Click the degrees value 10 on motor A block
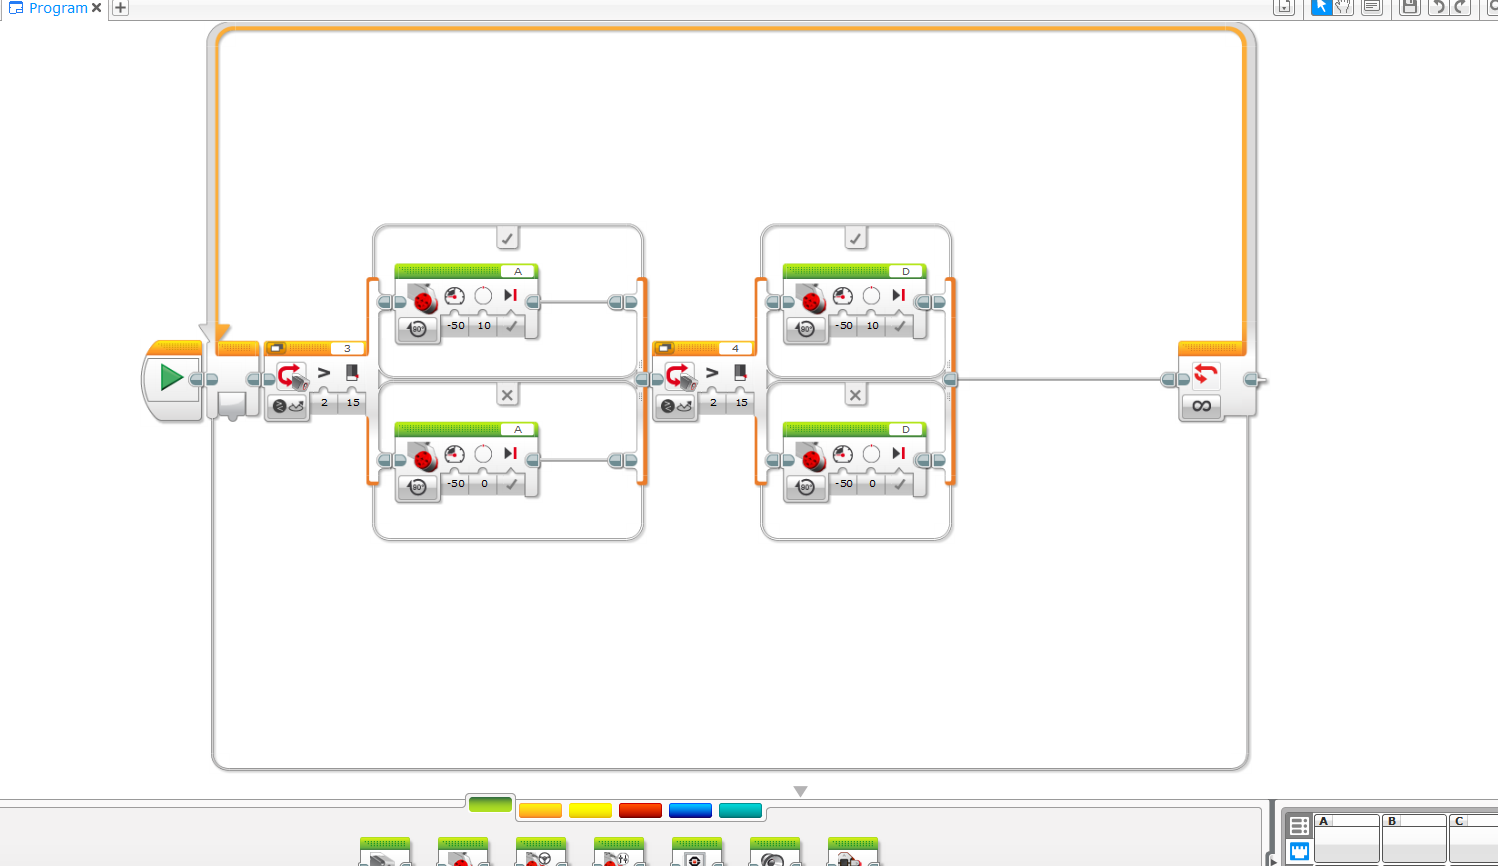 tap(483, 325)
